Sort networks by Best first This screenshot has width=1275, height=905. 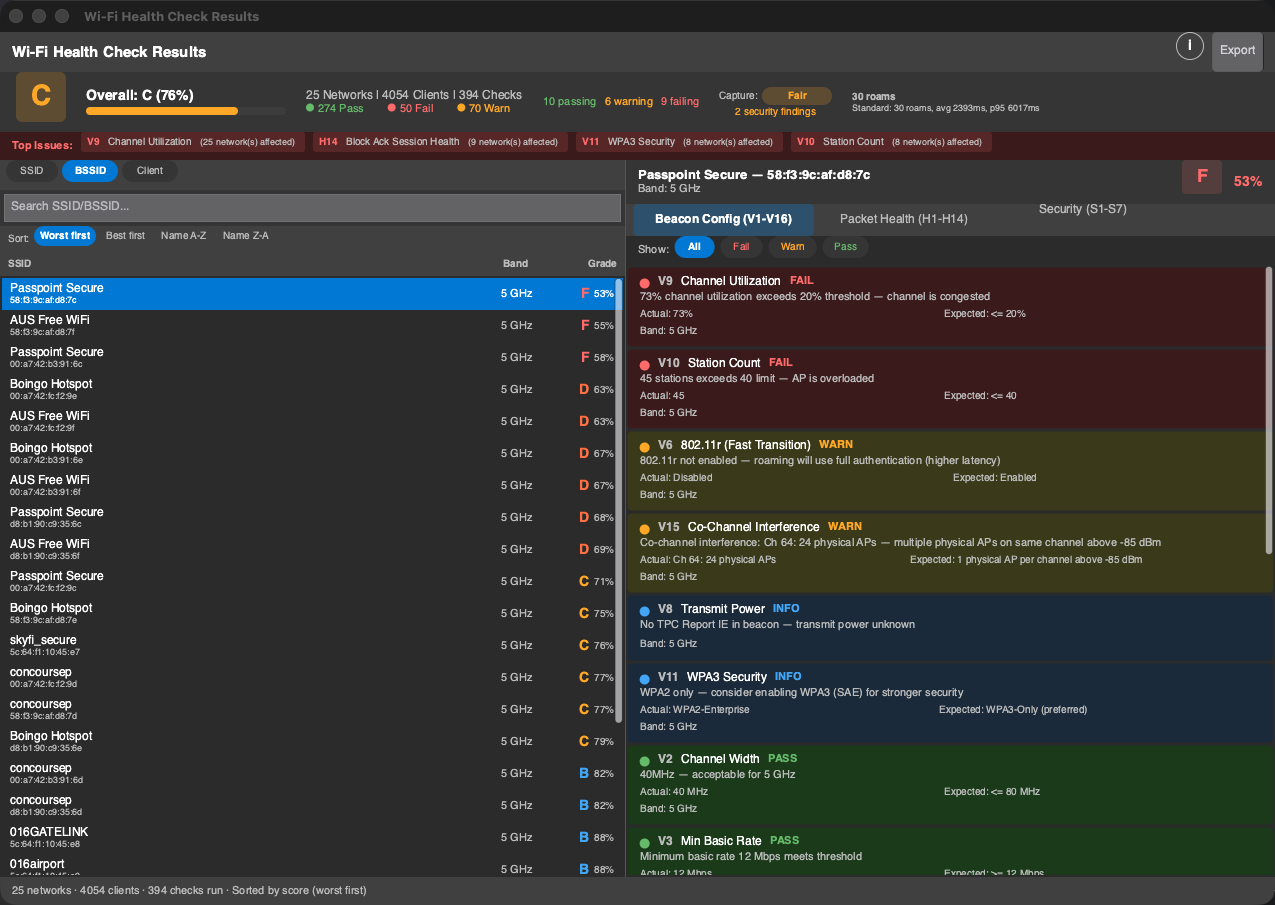coord(125,236)
